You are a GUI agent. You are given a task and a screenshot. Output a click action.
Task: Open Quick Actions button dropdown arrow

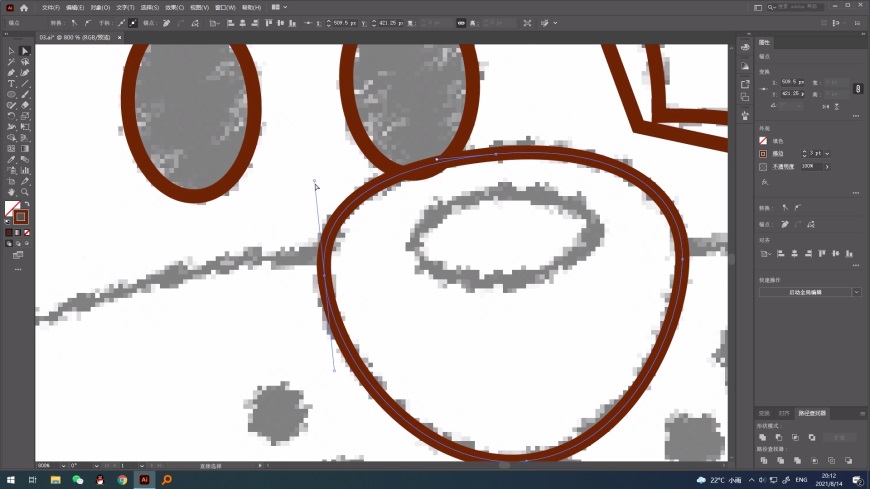(x=856, y=292)
